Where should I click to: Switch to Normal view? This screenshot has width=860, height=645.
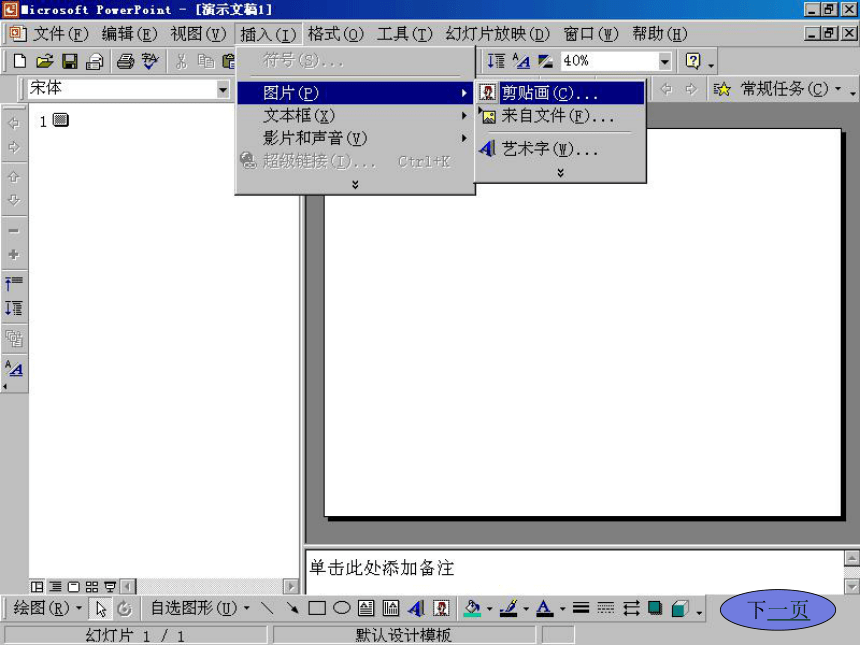[37, 587]
